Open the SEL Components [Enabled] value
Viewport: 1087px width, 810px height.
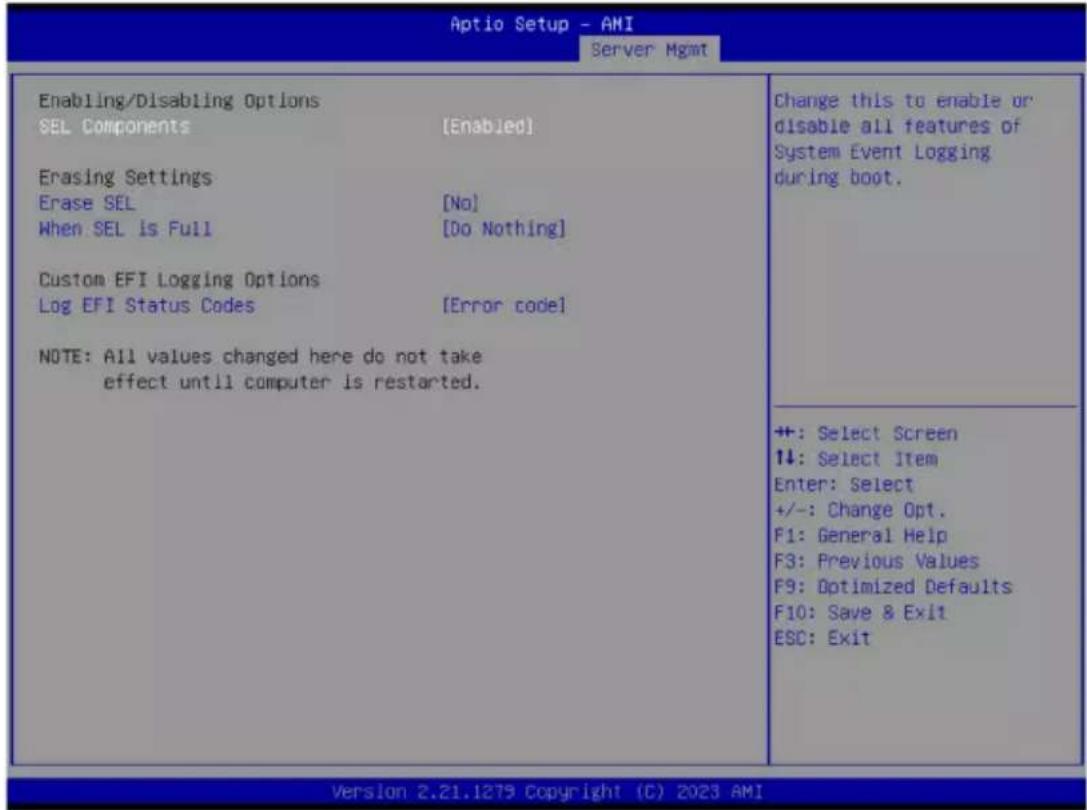(x=488, y=126)
